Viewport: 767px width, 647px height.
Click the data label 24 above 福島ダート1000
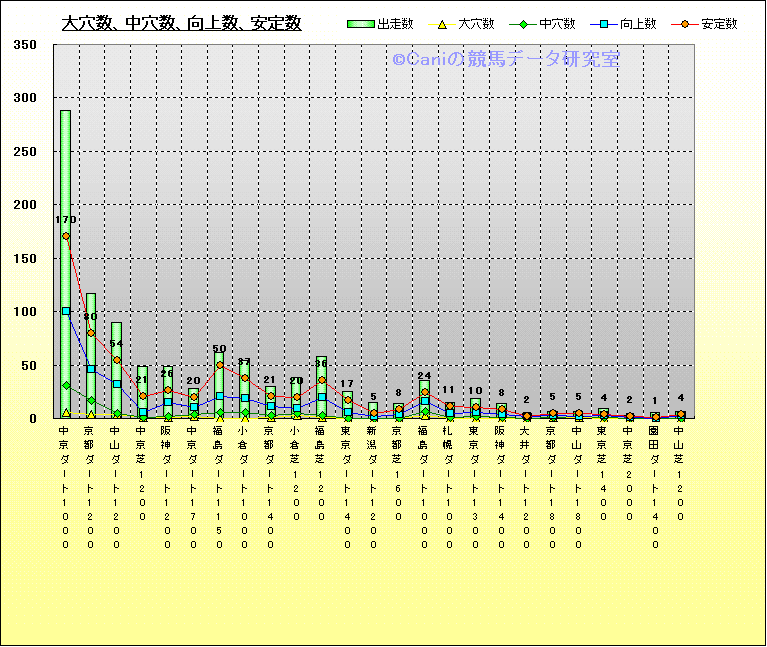[424, 377]
